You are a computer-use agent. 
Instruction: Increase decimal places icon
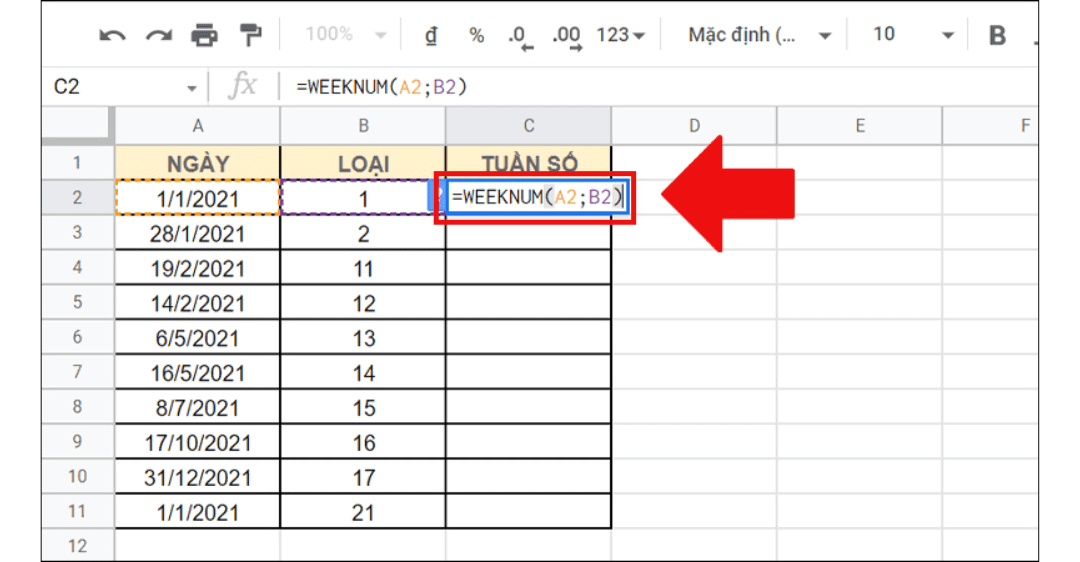click(567, 37)
